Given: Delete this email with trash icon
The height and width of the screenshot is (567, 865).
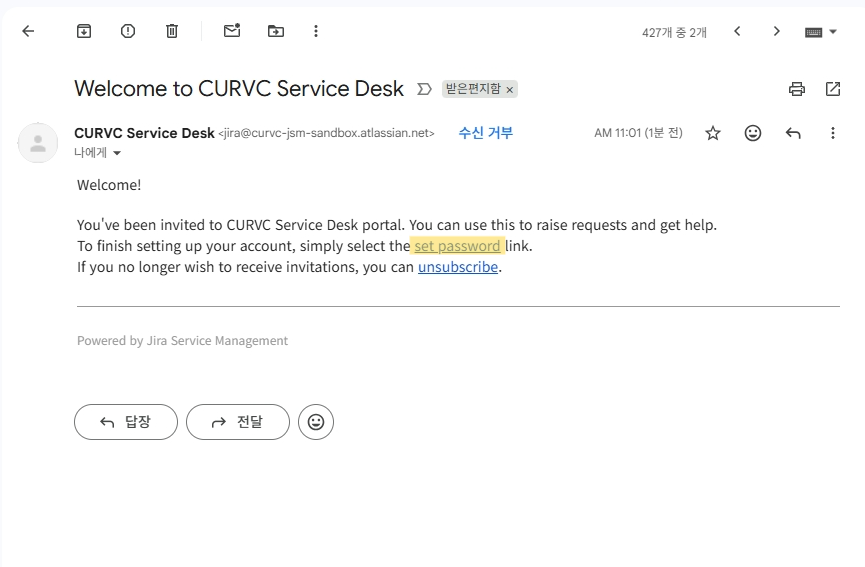Looking at the screenshot, I should coord(172,31).
